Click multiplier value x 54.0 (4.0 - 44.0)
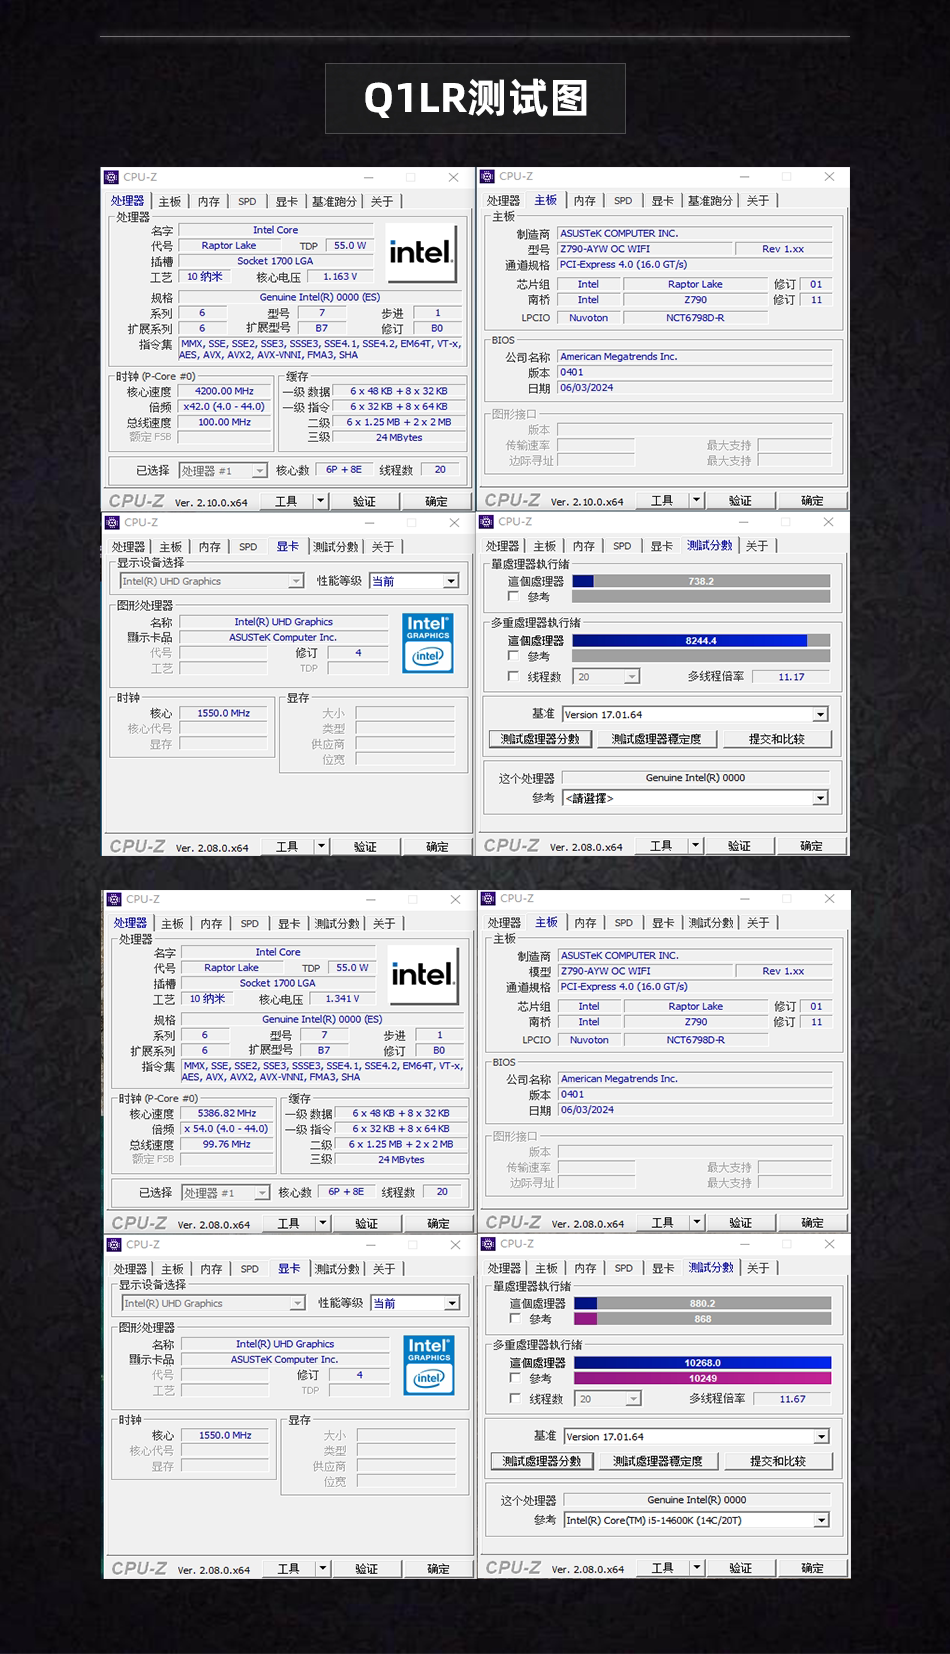This screenshot has height=1654, width=950. pos(226,1128)
